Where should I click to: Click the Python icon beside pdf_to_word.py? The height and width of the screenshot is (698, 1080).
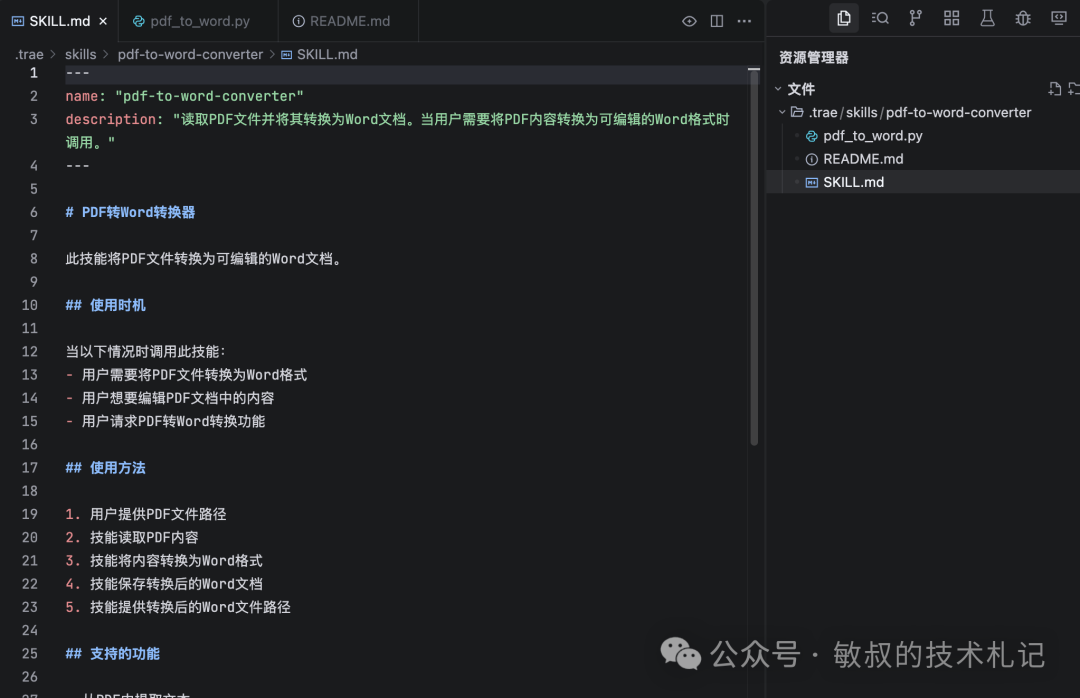tap(811, 135)
